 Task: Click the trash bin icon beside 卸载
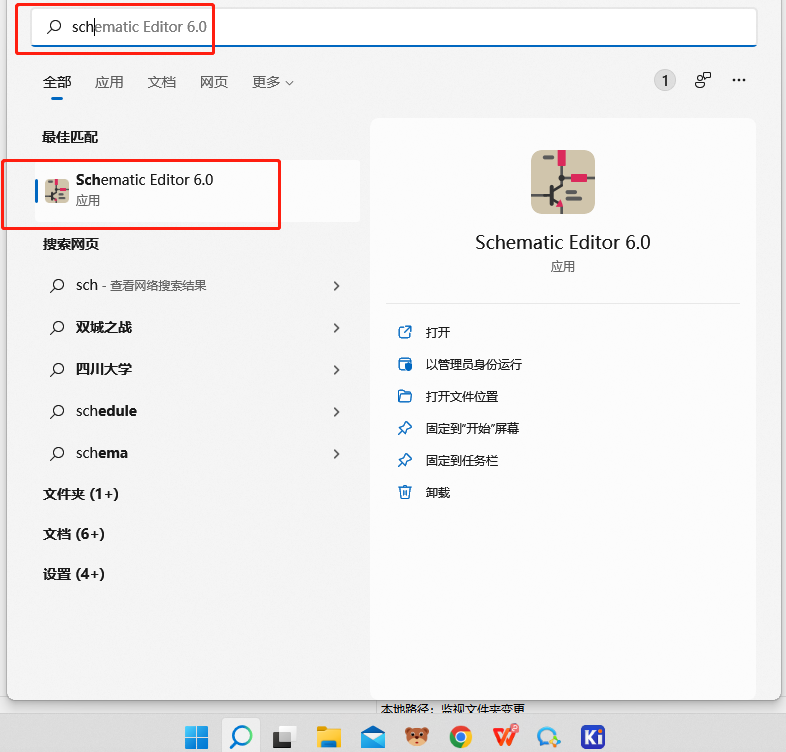pos(405,492)
